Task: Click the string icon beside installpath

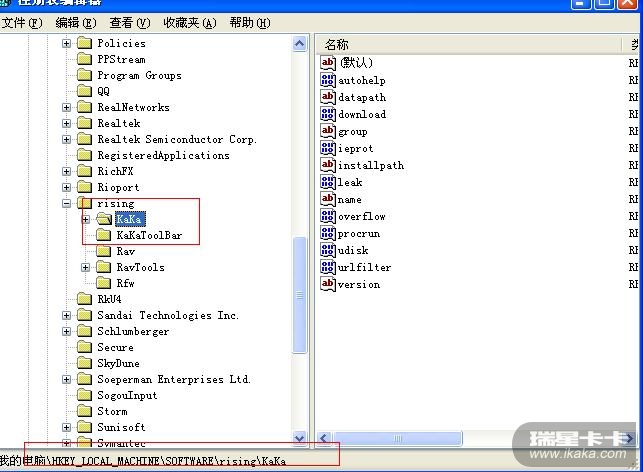Action: click(328, 165)
